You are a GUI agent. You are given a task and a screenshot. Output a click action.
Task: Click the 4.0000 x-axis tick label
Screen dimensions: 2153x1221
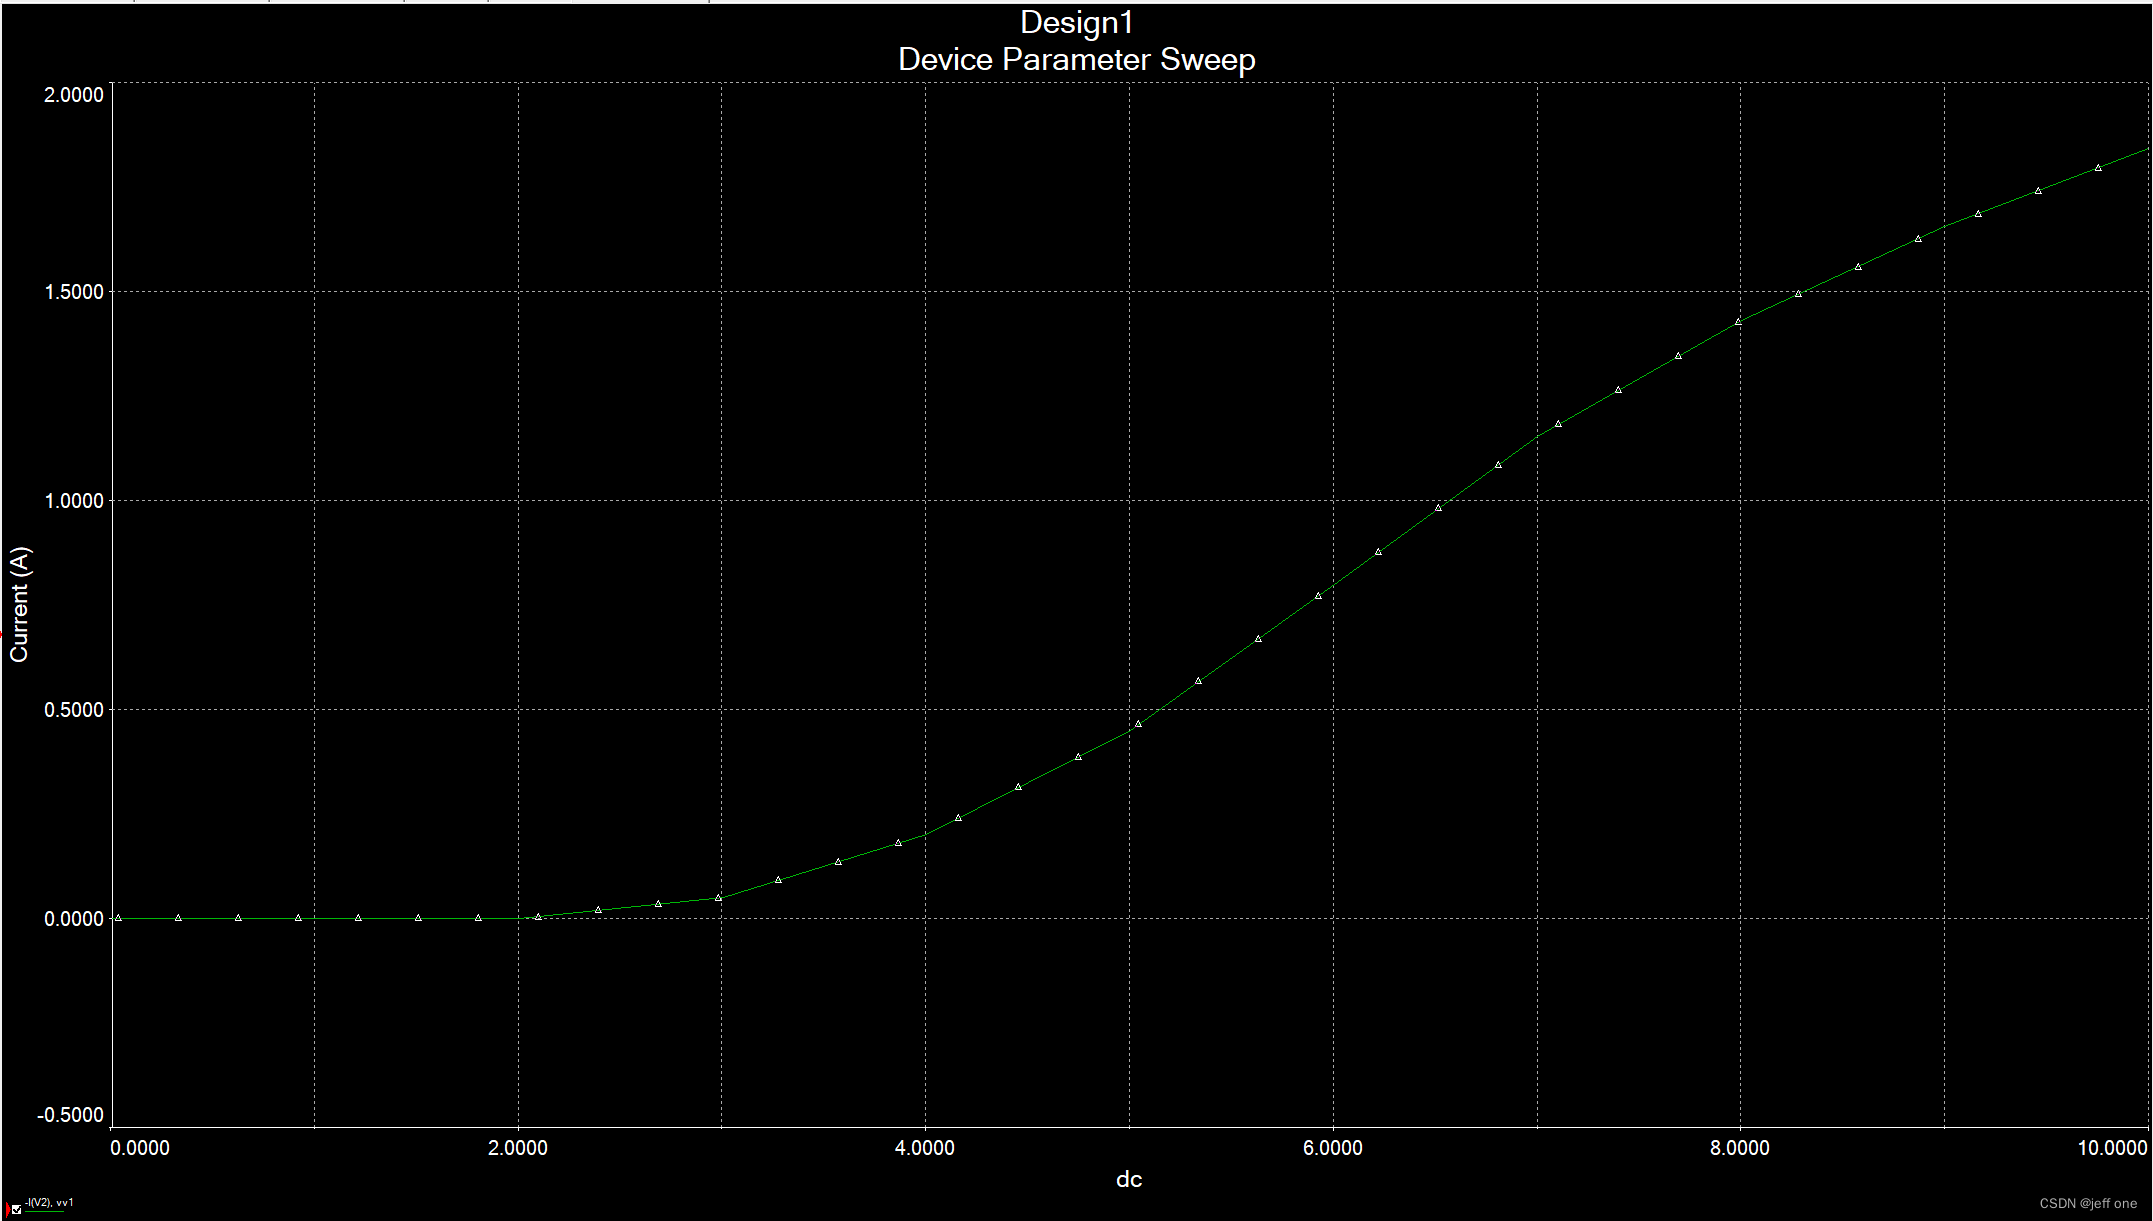pos(924,1148)
